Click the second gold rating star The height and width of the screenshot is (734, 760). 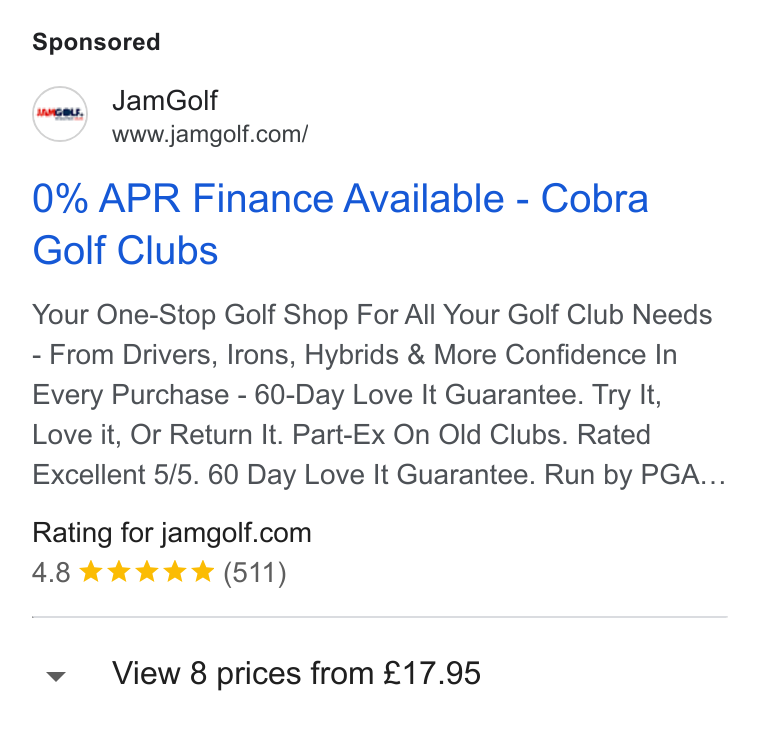click(118, 571)
